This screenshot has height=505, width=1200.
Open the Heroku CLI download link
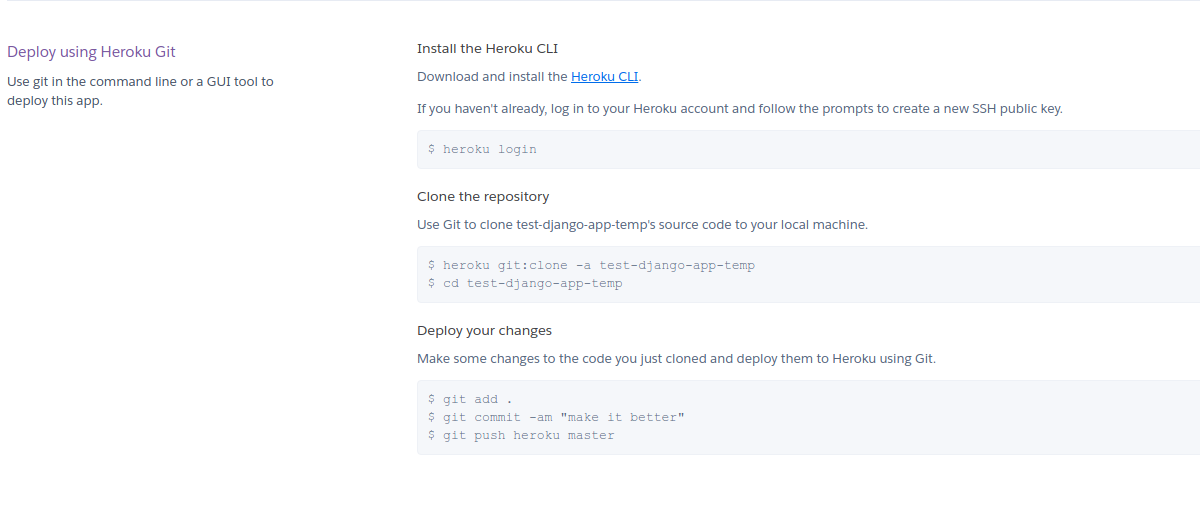[605, 76]
